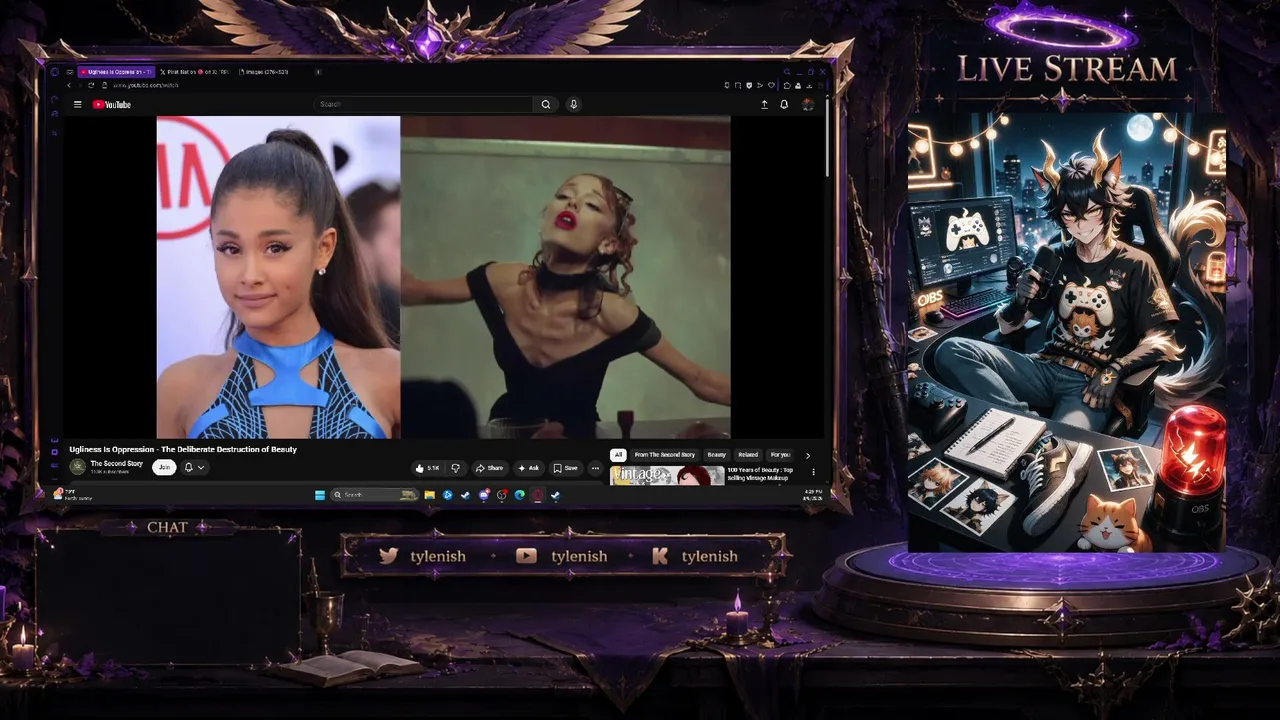Click the Ask button
Screen dimensions: 1280x720
[529, 468]
